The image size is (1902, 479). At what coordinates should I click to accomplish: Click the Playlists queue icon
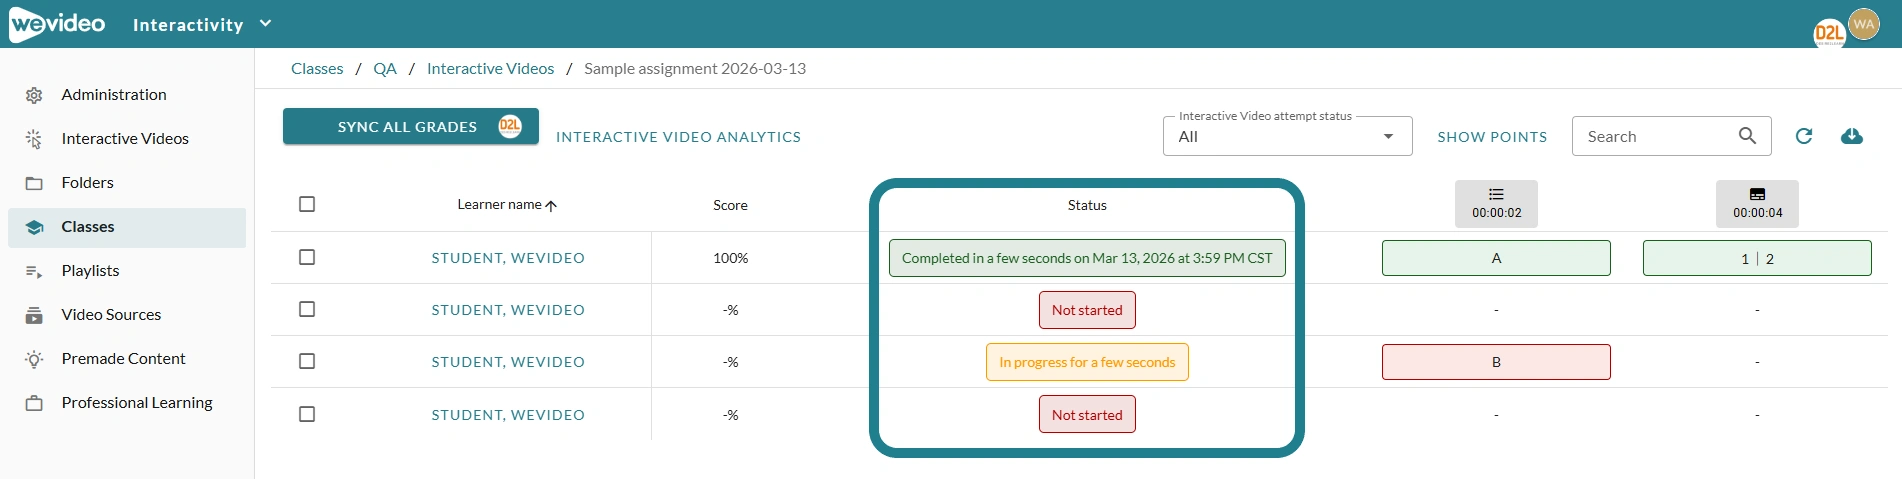(34, 271)
